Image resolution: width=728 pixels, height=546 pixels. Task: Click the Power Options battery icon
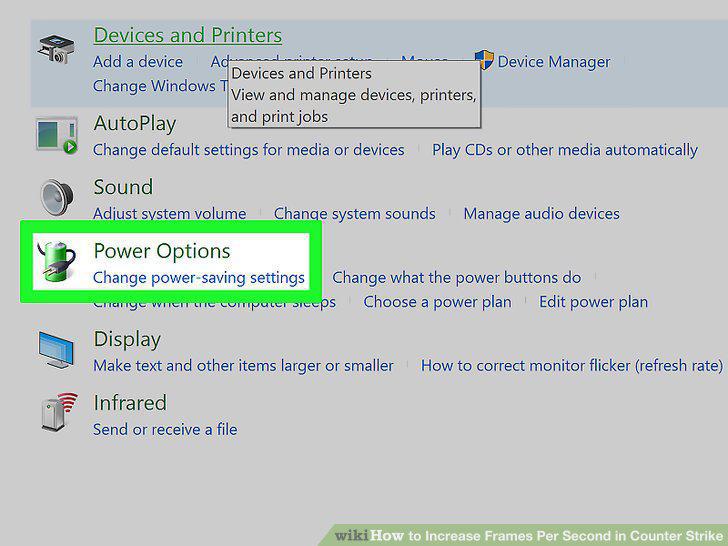click(57, 261)
